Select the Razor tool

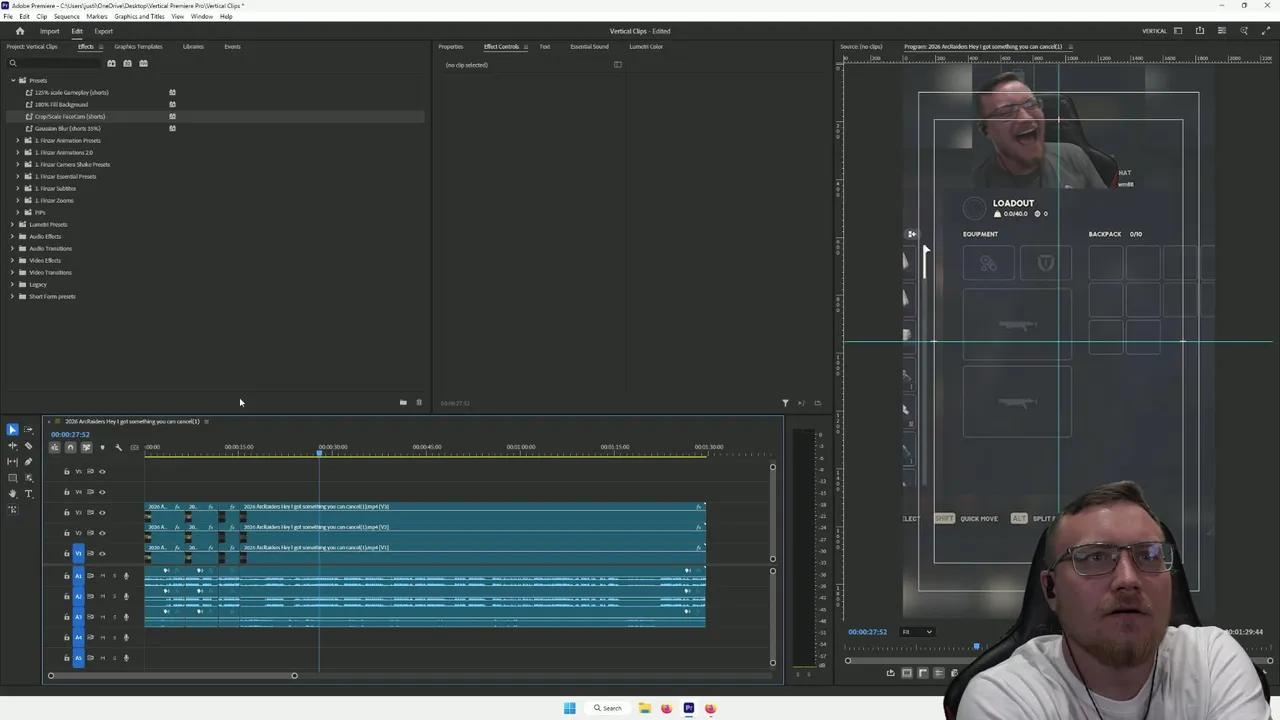[x=28, y=445]
